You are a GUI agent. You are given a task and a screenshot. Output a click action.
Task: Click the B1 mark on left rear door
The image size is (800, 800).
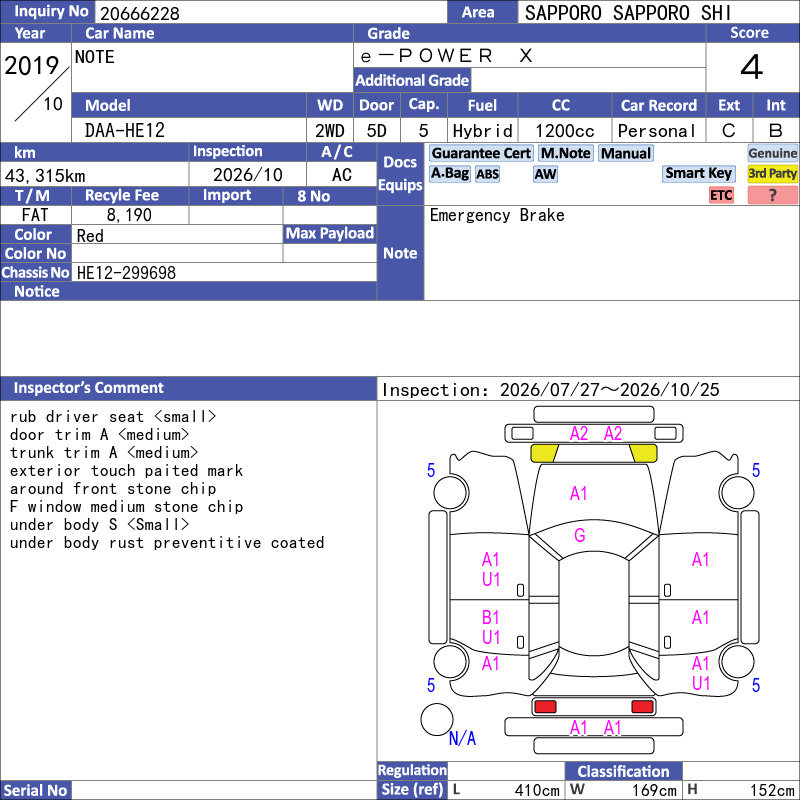pyautogui.click(x=490, y=617)
